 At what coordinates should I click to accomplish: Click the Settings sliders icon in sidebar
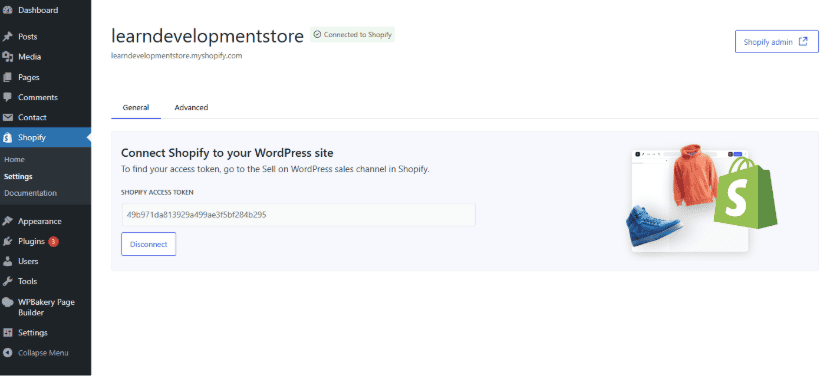click(7, 332)
